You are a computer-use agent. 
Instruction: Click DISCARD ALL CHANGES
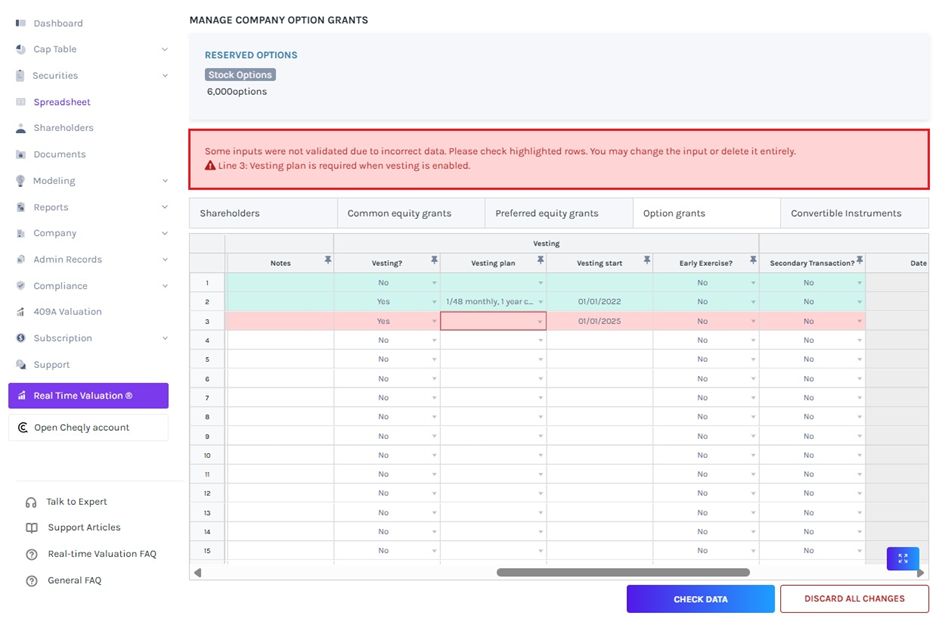pos(854,598)
